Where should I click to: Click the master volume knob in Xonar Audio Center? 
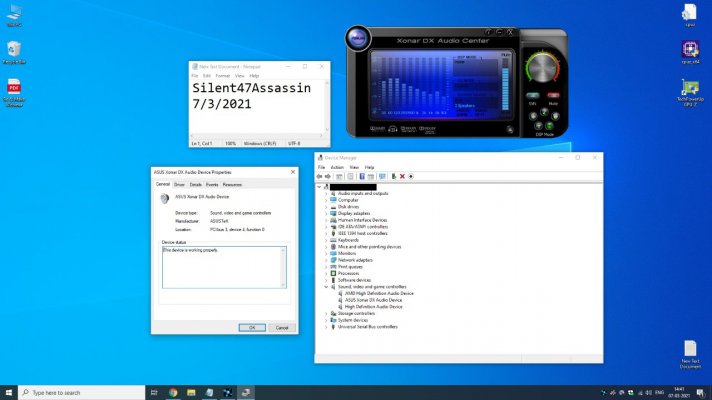[543, 68]
